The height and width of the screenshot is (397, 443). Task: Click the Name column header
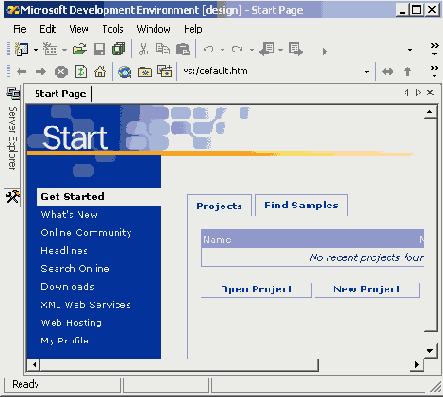pyautogui.click(x=217, y=240)
